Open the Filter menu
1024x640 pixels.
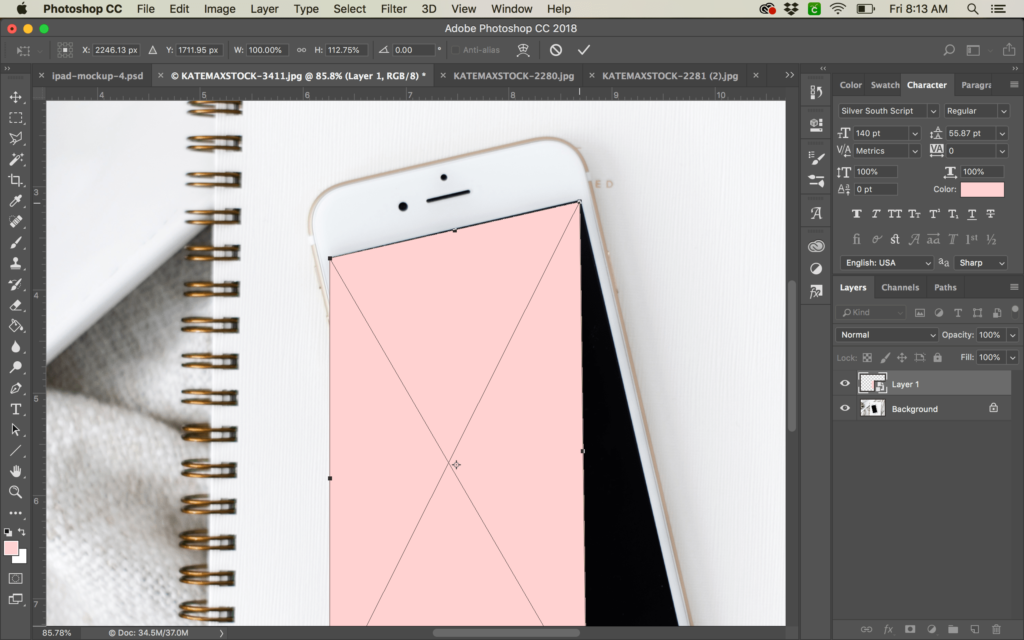point(394,9)
